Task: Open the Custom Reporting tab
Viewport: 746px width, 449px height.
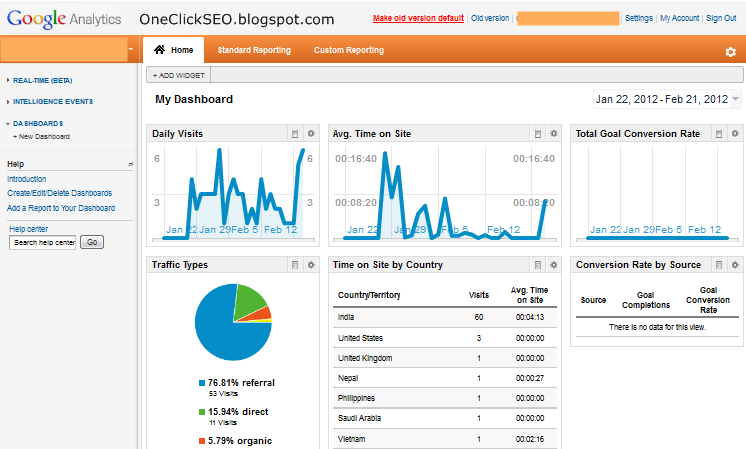Action: coord(349,50)
